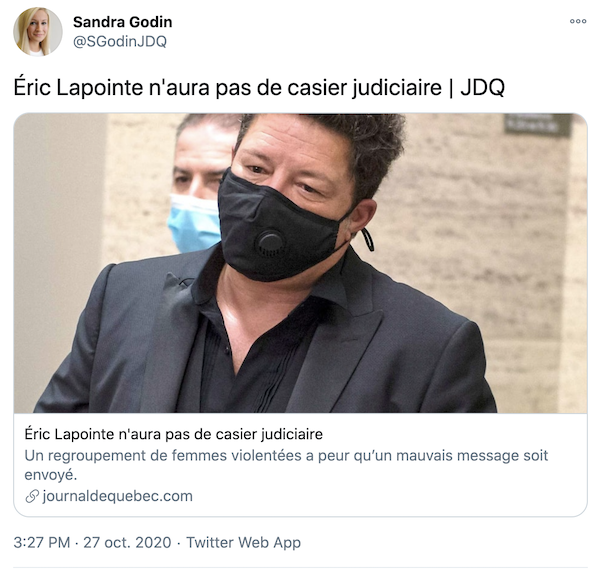Click the black face mask in the photo
The height and width of the screenshot is (570, 600).
pyautogui.click(x=281, y=226)
